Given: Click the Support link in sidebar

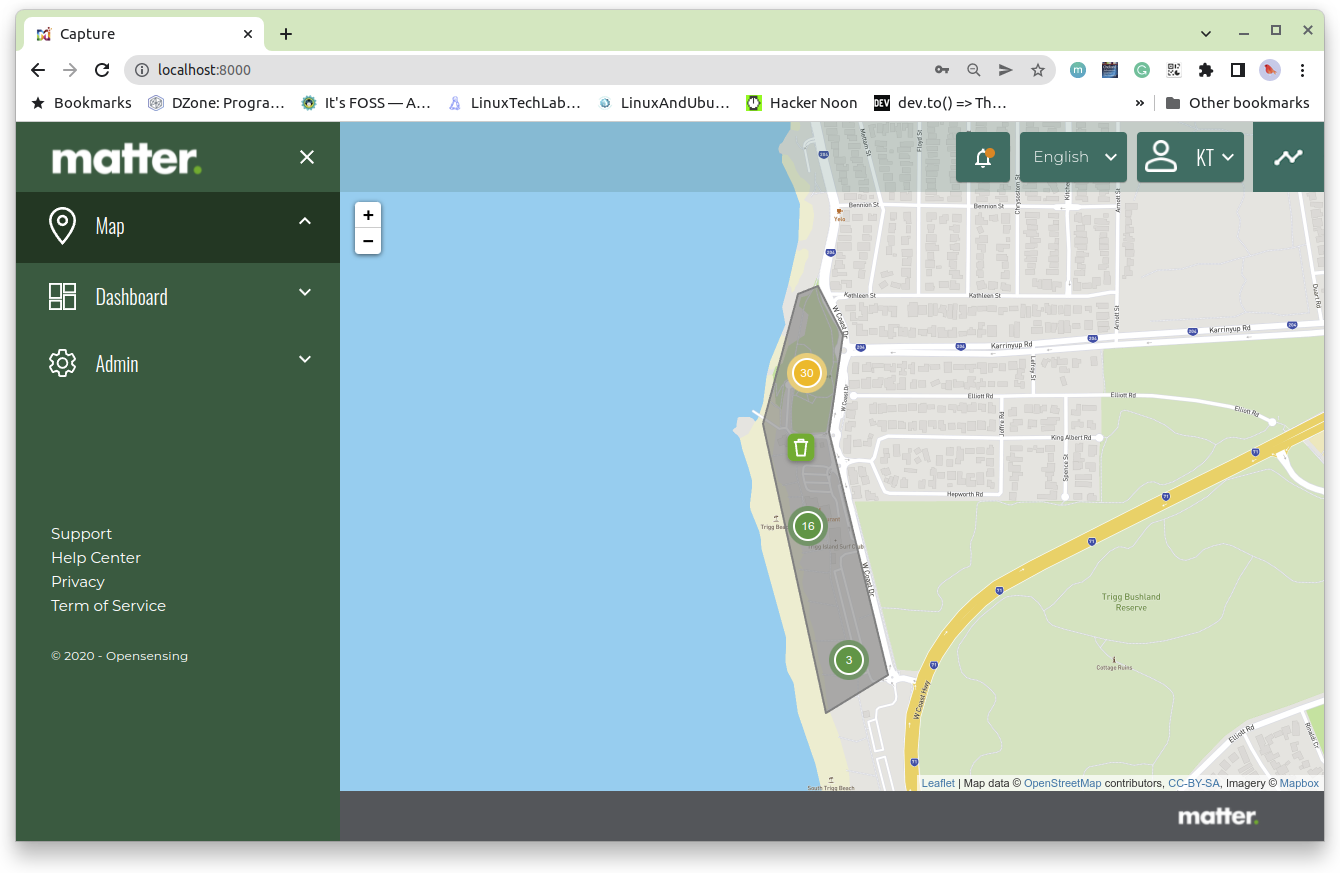Looking at the screenshot, I should (x=81, y=534).
